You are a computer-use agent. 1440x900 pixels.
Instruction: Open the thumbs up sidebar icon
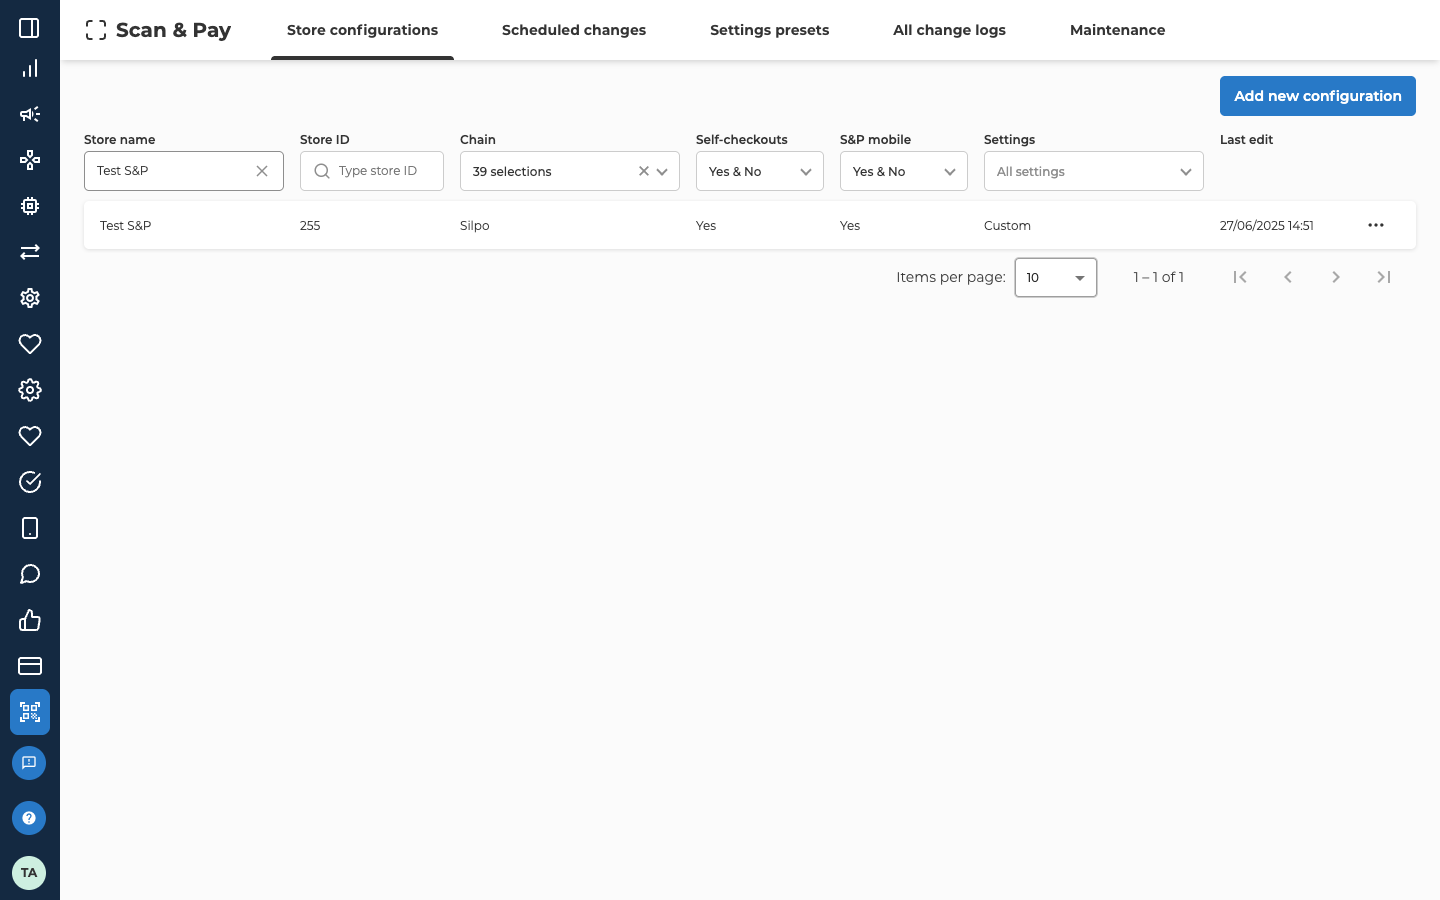point(30,620)
